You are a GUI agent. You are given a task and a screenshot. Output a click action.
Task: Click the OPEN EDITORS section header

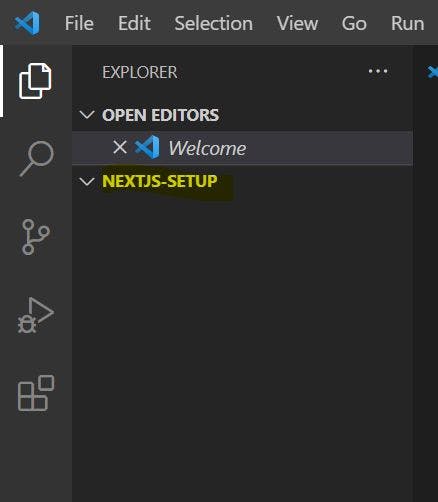click(160, 115)
